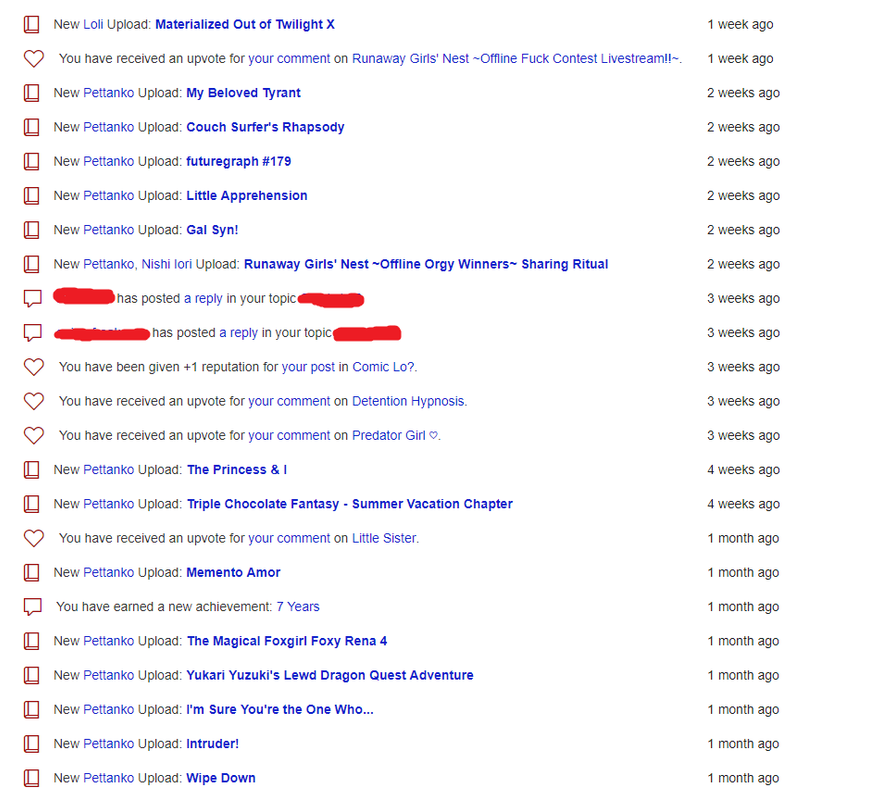Viewport: 882px width, 800px height.
Task: Open I'm Sure You're the One Who...
Action: click(280, 709)
